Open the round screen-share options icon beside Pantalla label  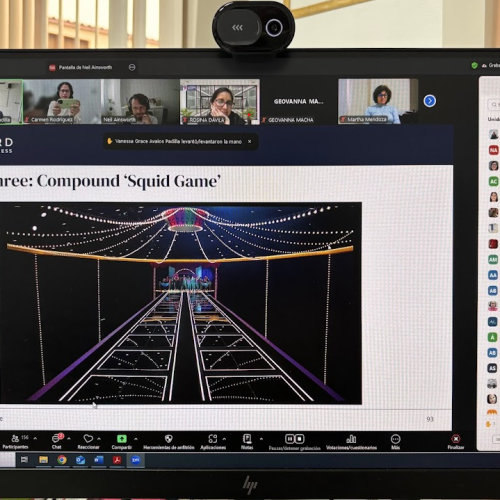click(x=132, y=67)
